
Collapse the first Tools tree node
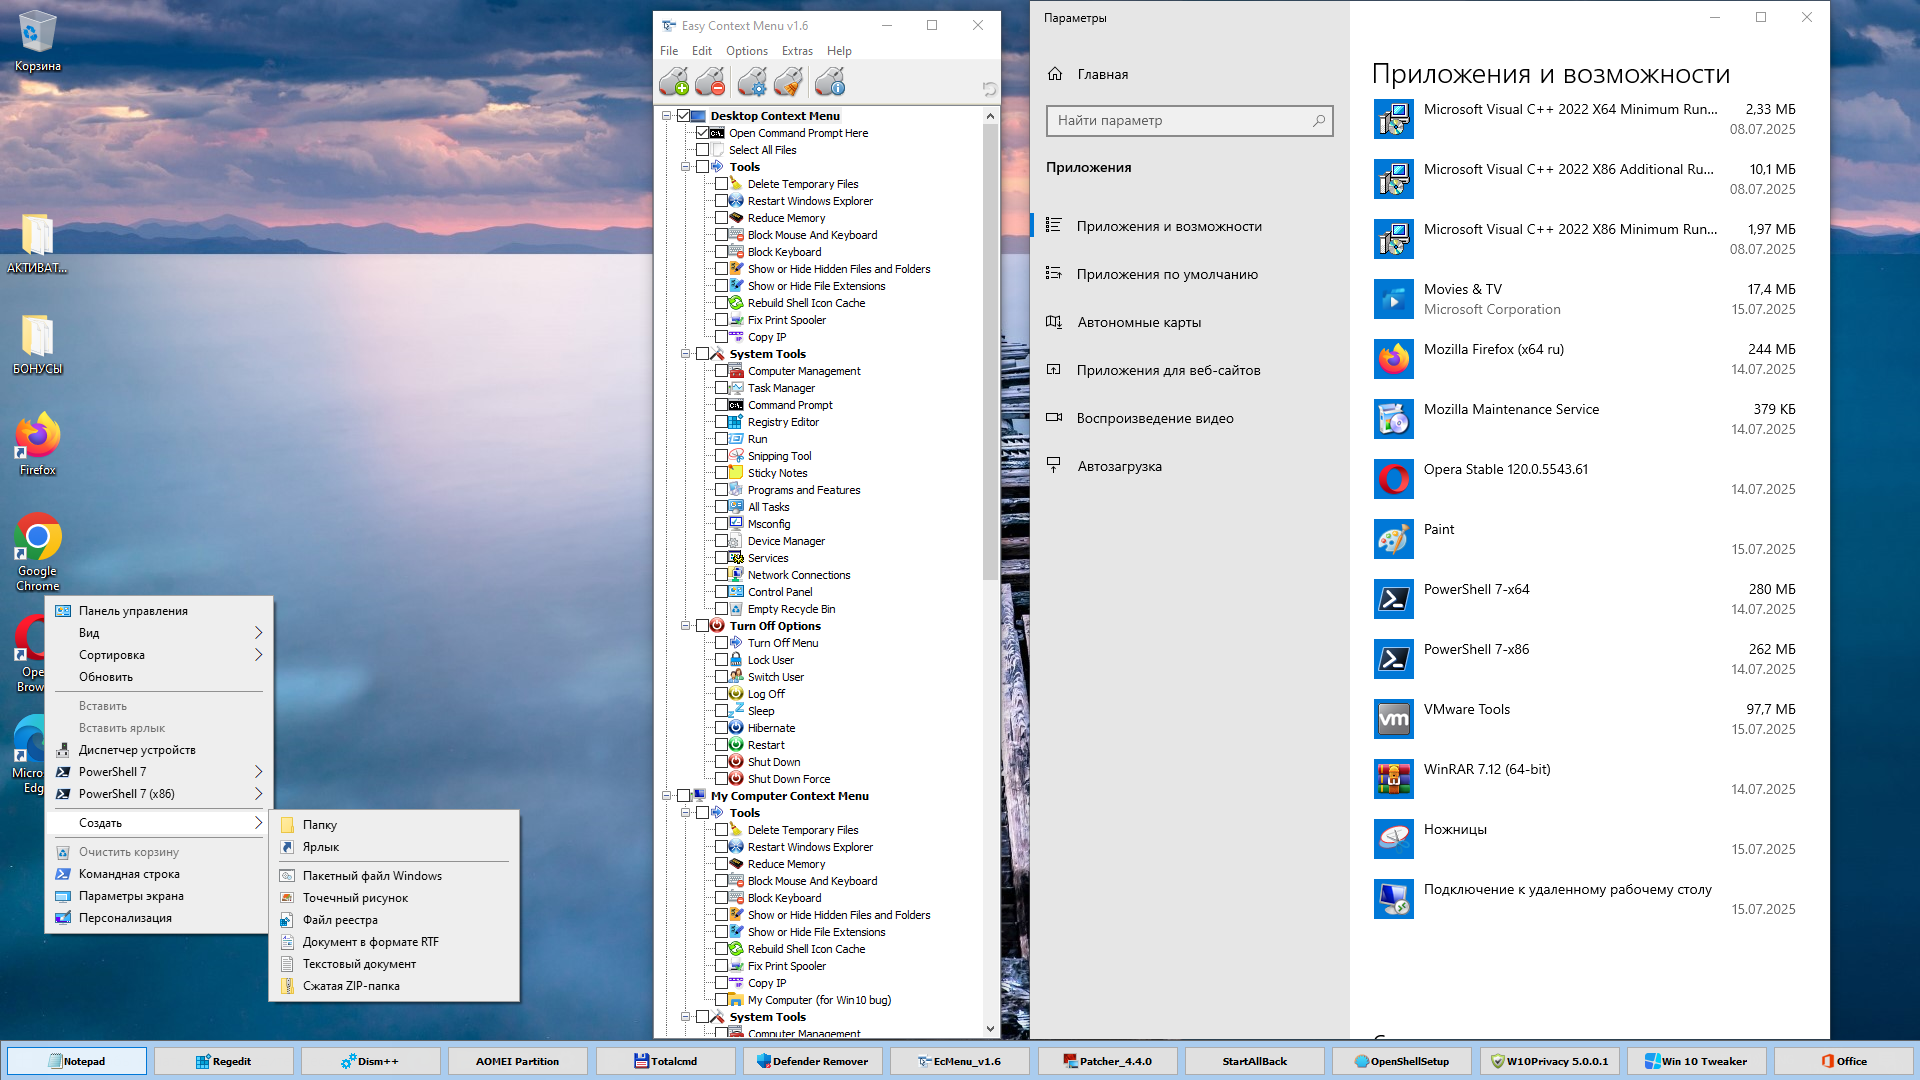pyautogui.click(x=686, y=167)
